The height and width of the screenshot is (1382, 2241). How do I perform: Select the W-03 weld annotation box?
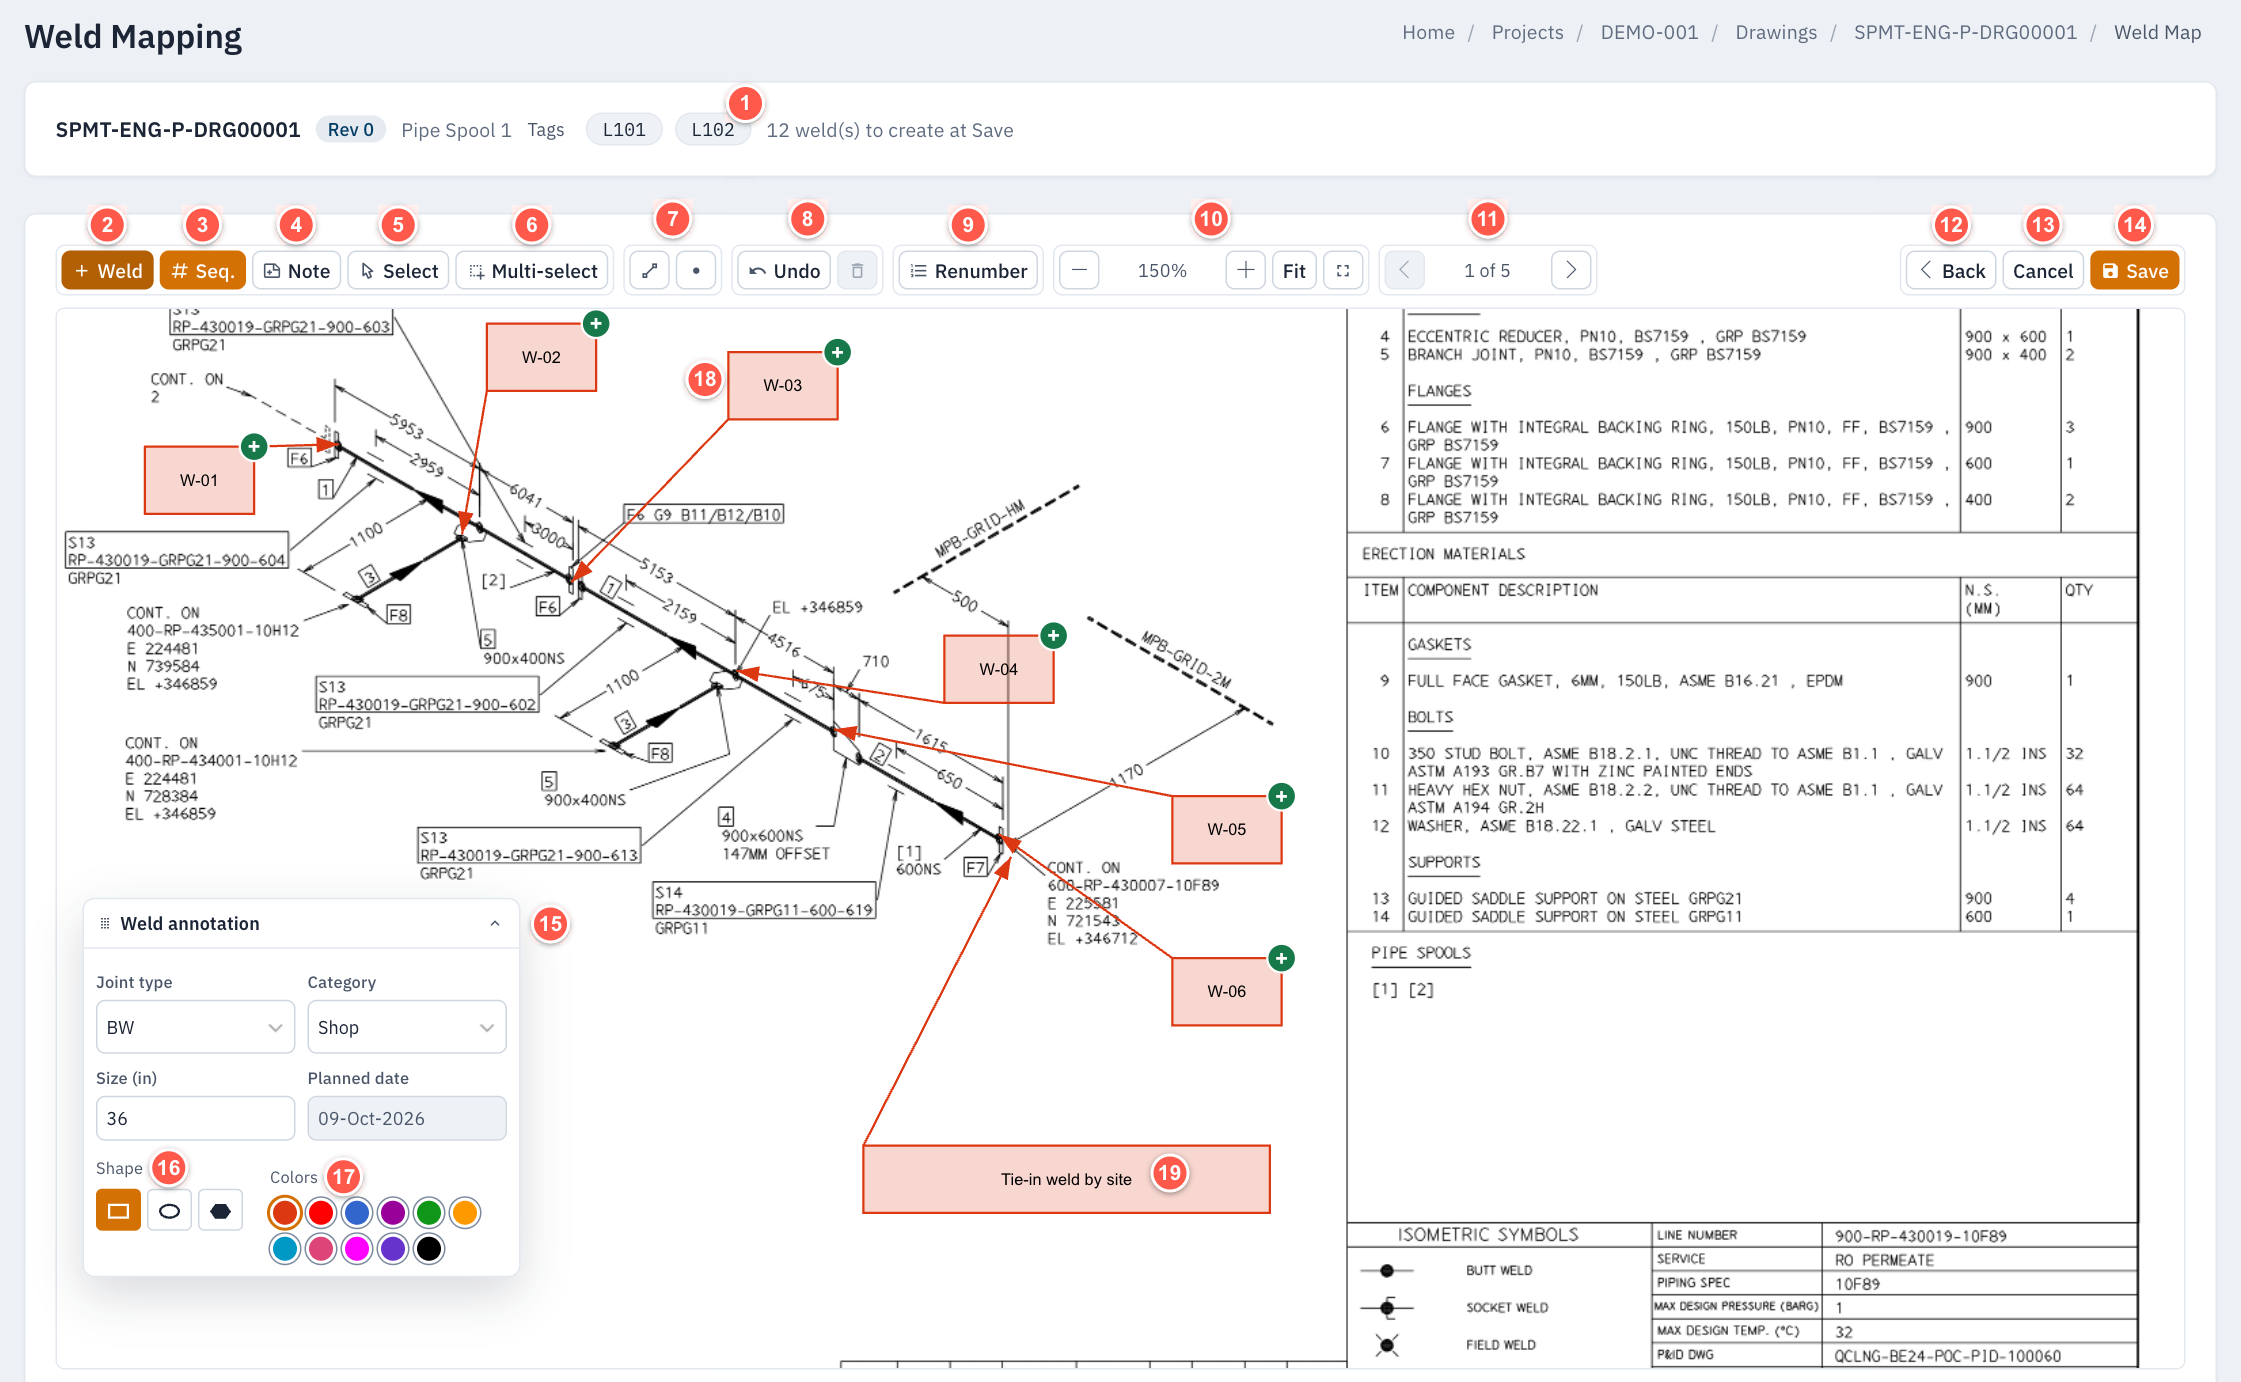(x=783, y=385)
